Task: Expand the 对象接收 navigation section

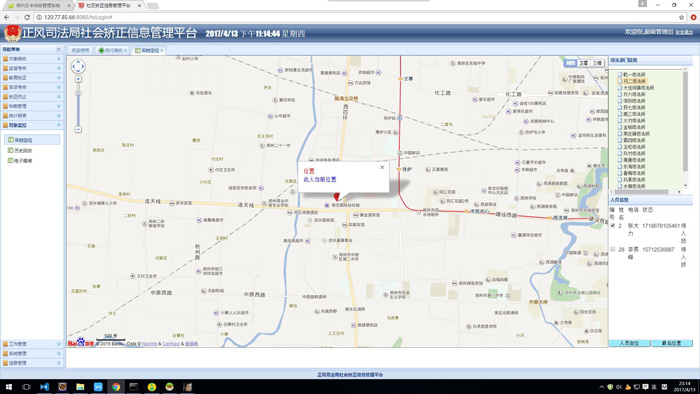Action: (32, 58)
